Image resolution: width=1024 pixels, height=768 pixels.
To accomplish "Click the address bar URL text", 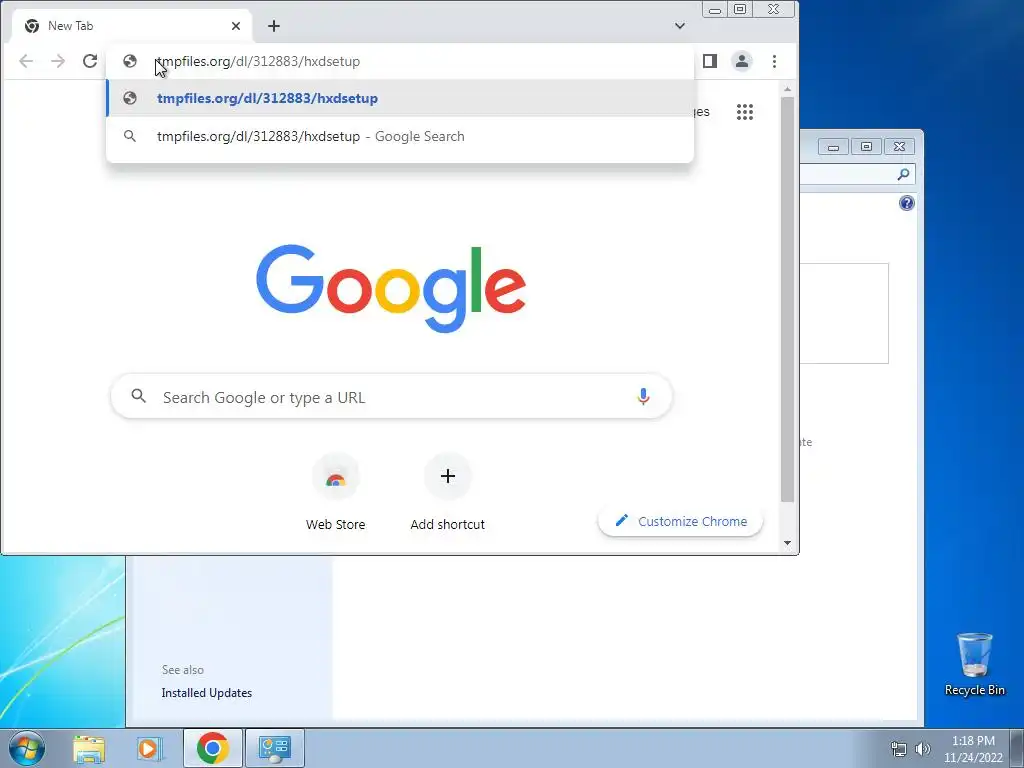I will pyautogui.click(x=259, y=61).
